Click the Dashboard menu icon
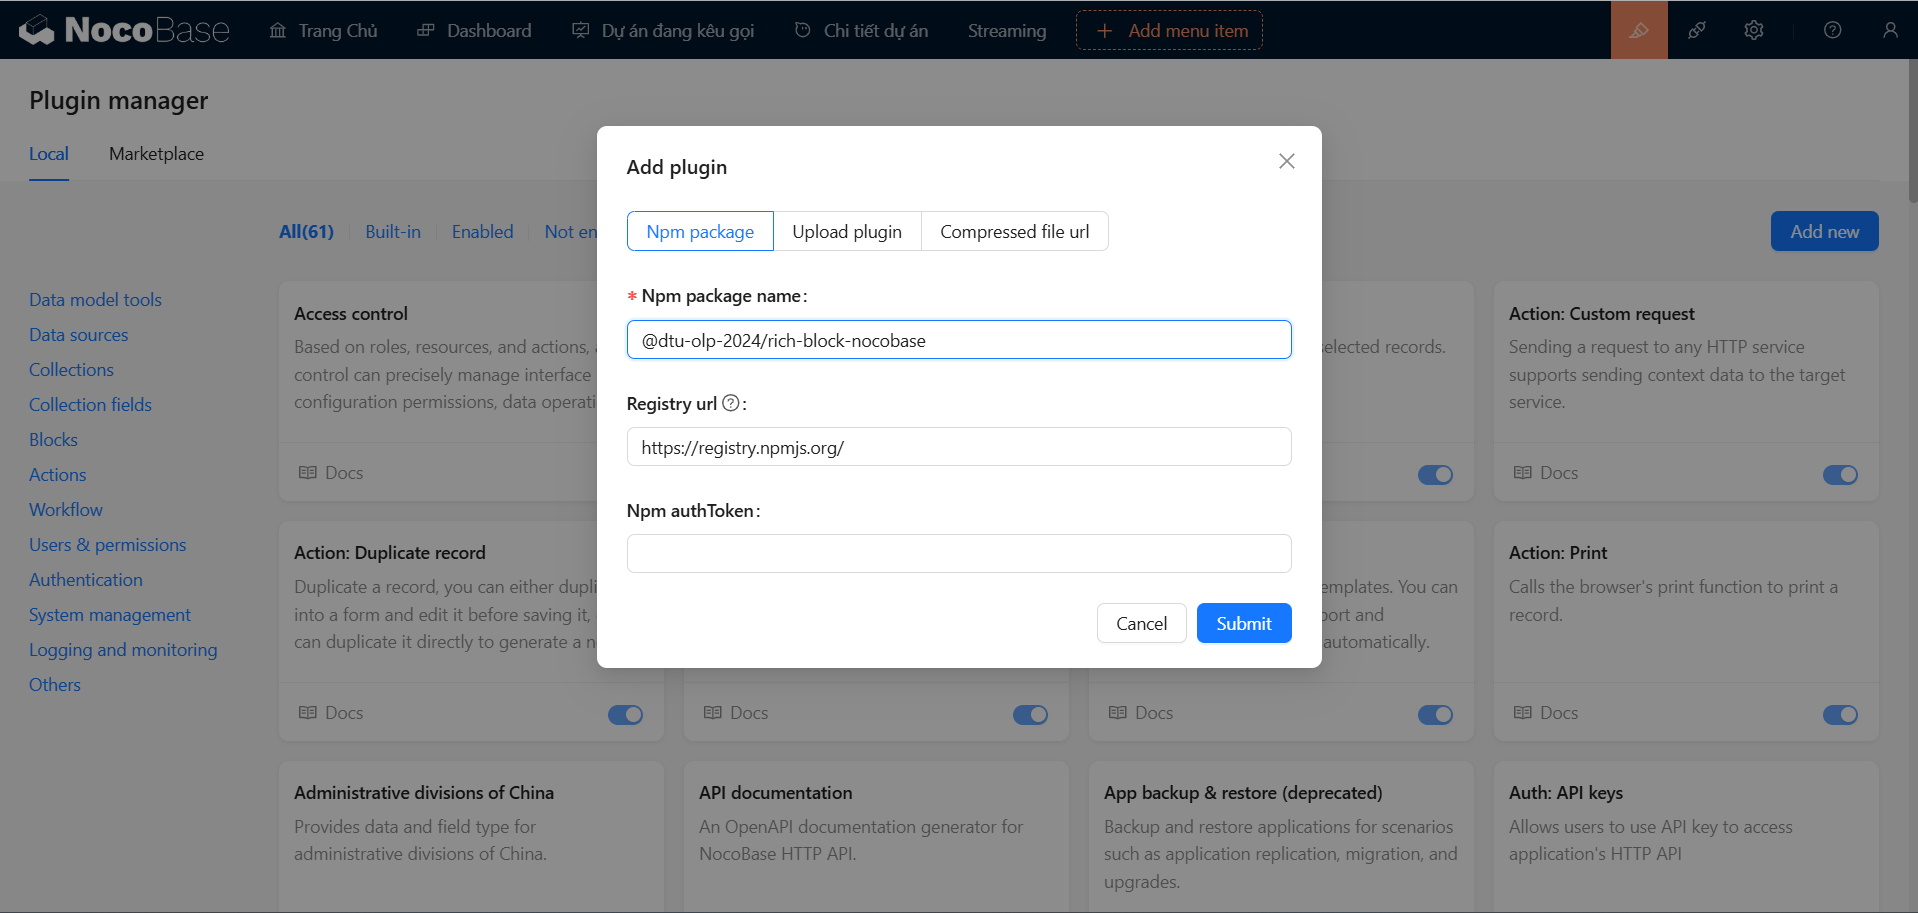 point(426,30)
